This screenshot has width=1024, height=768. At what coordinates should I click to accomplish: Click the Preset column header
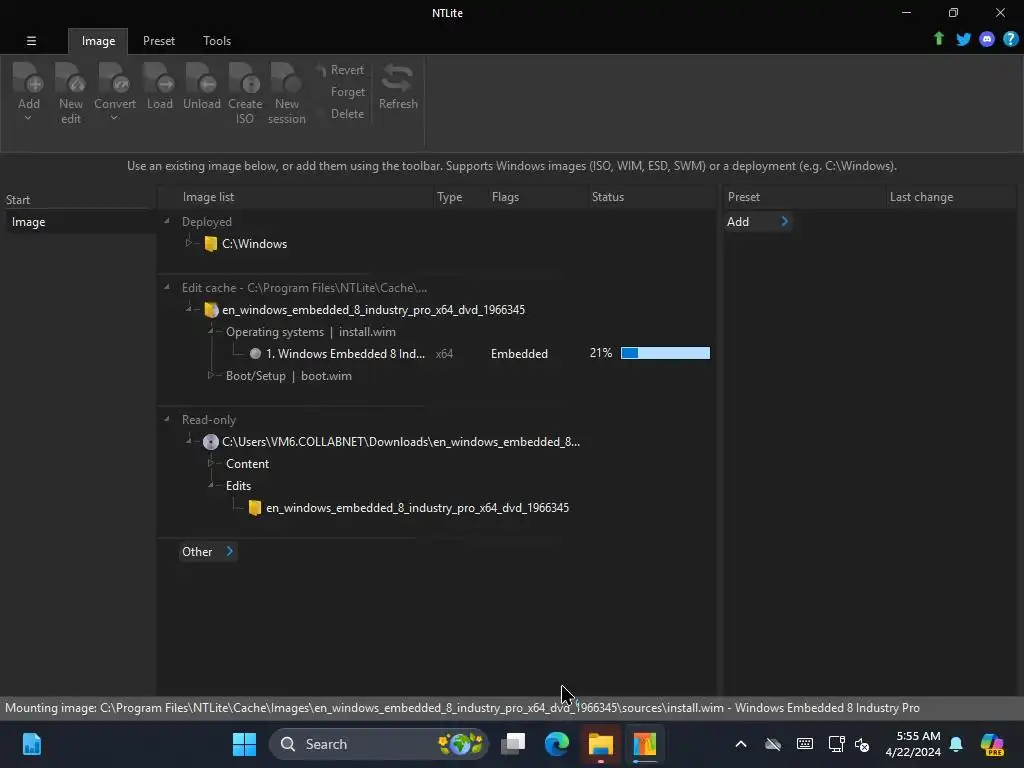(x=743, y=197)
